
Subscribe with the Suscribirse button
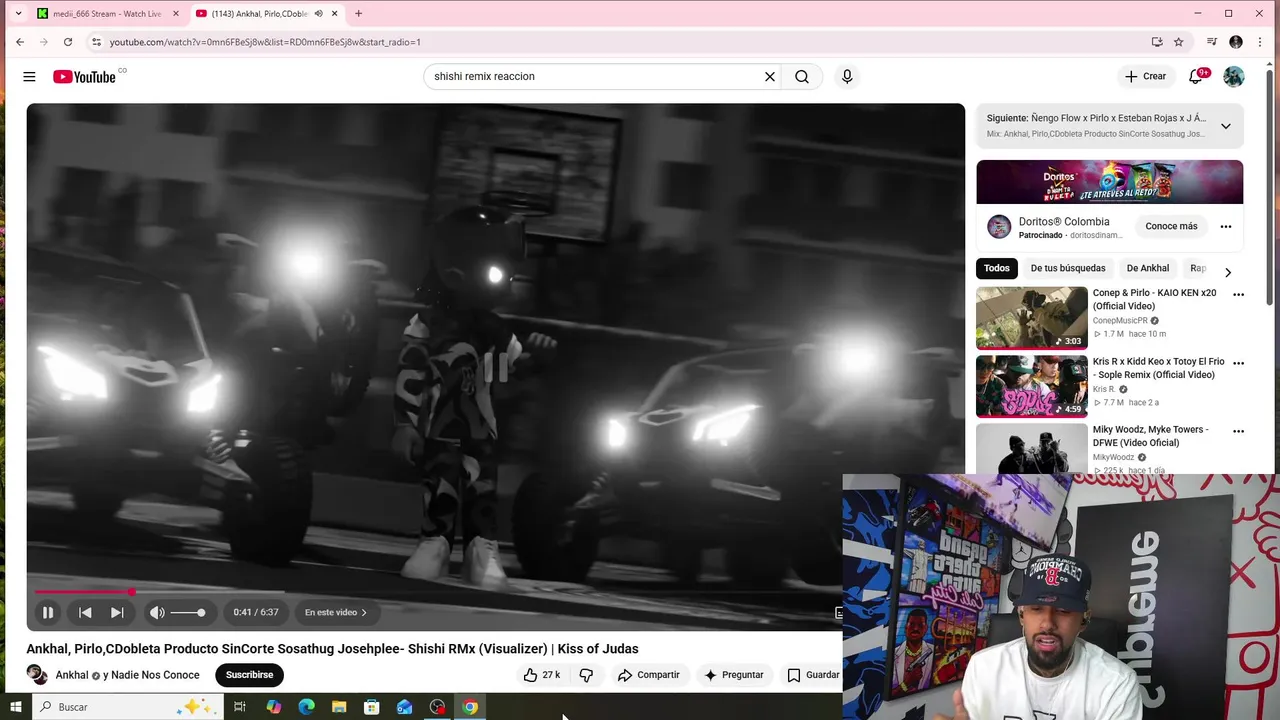coord(249,675)
